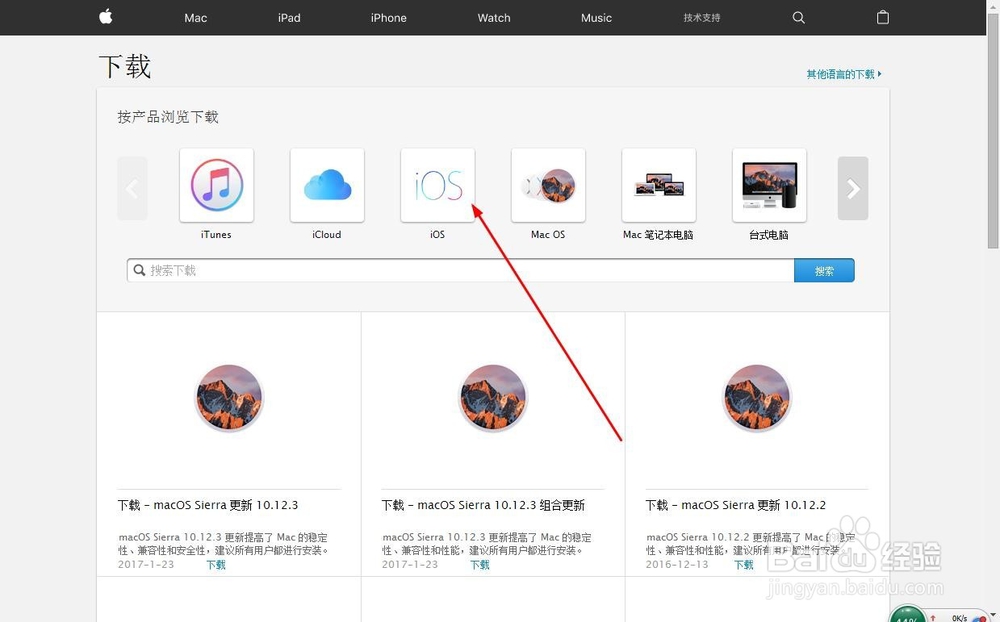
Task: Open the Watch navigation item
Action: pyautogui.click(x=494, y=18)
